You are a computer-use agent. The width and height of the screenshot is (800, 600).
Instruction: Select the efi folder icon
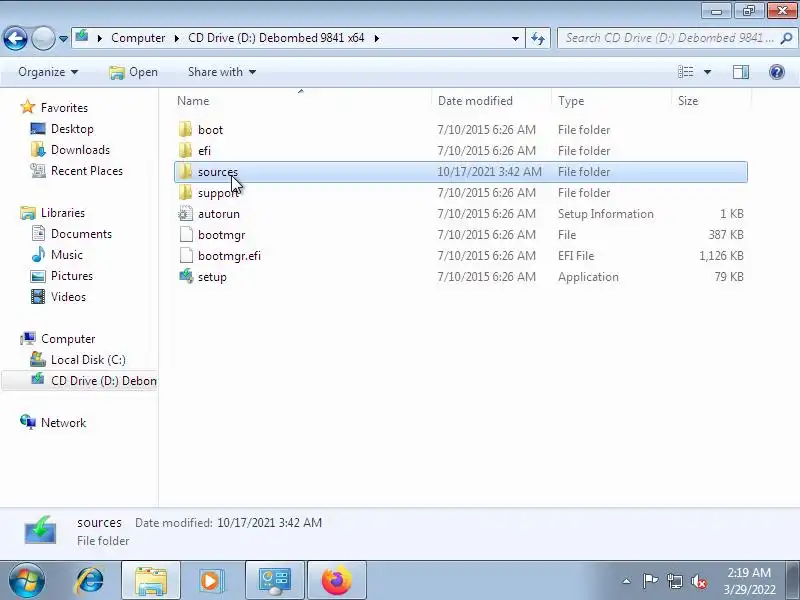coord(186,151)
